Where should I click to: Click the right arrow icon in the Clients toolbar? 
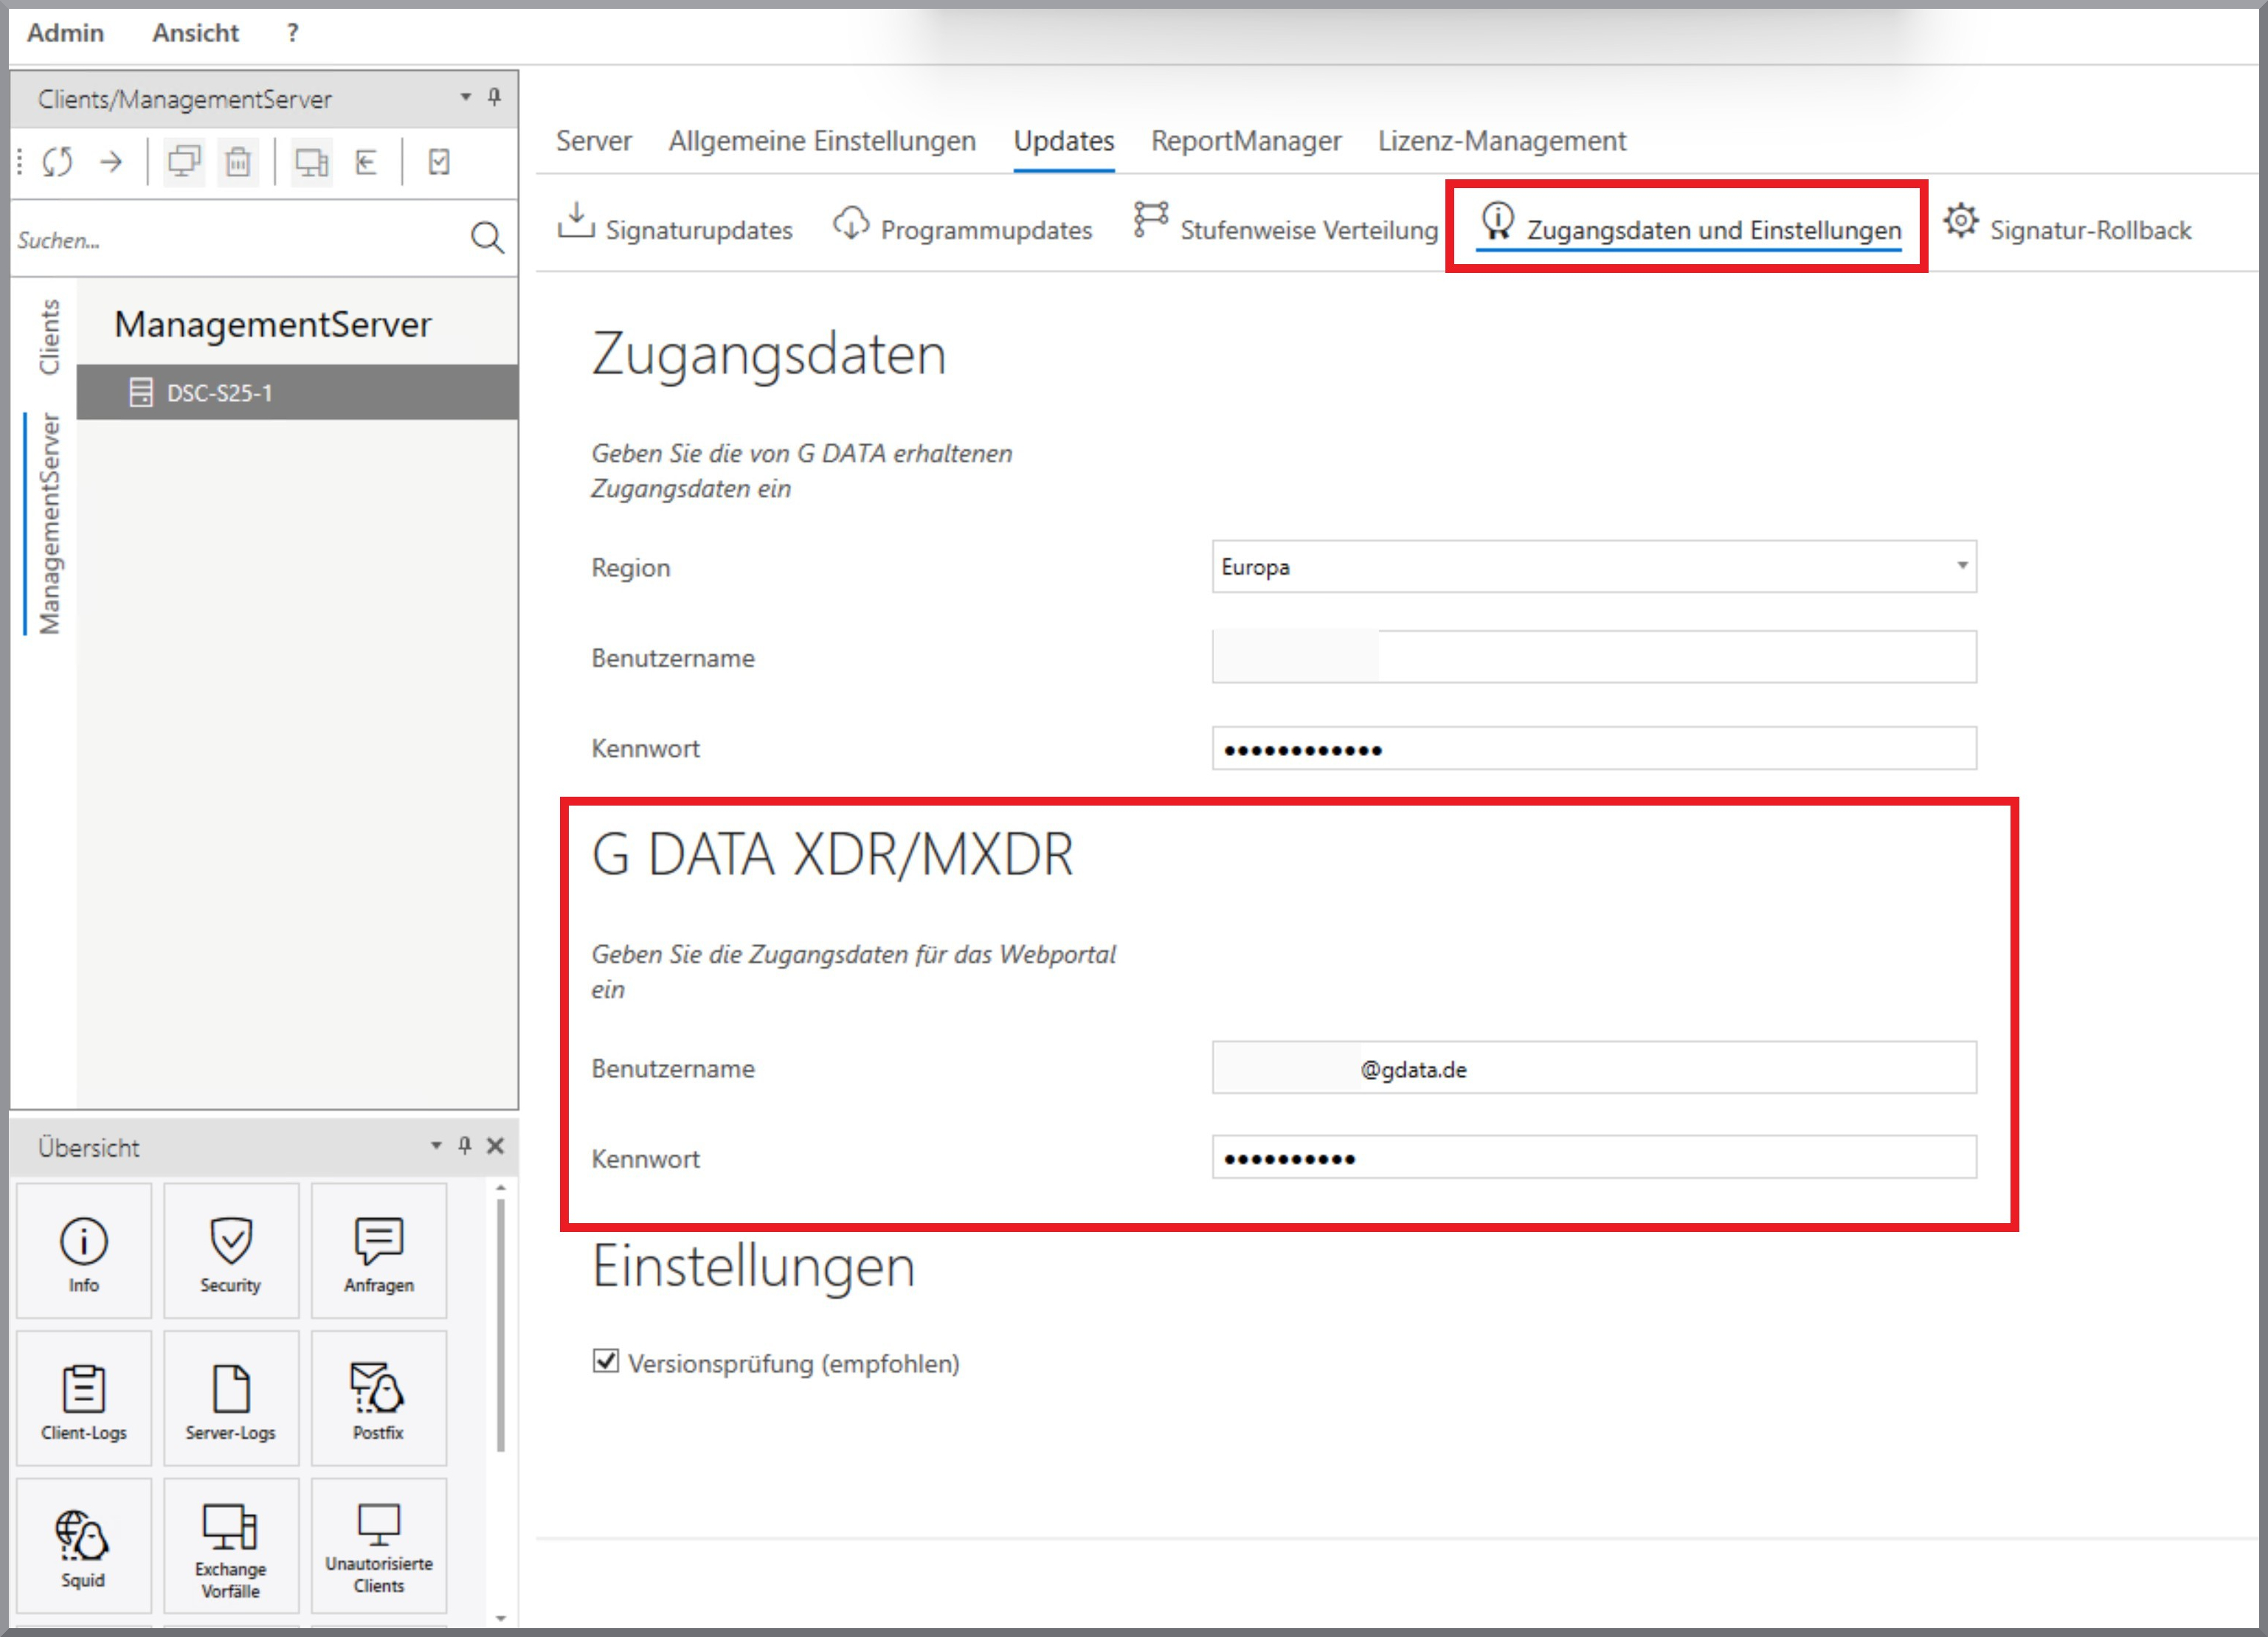(x=111, y=161)
